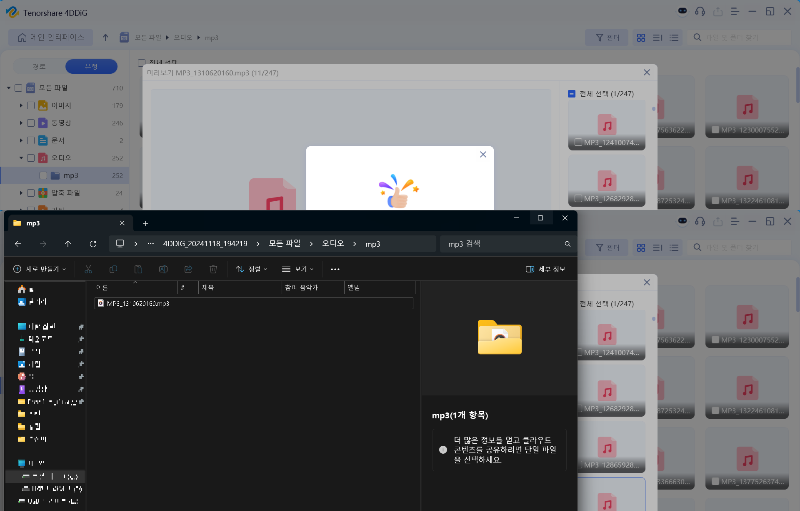Image resolution: width=800 pixels, height=511 pixels.
Task: Open the filter button in top 4DDiG window
Action: click(607, 38)
